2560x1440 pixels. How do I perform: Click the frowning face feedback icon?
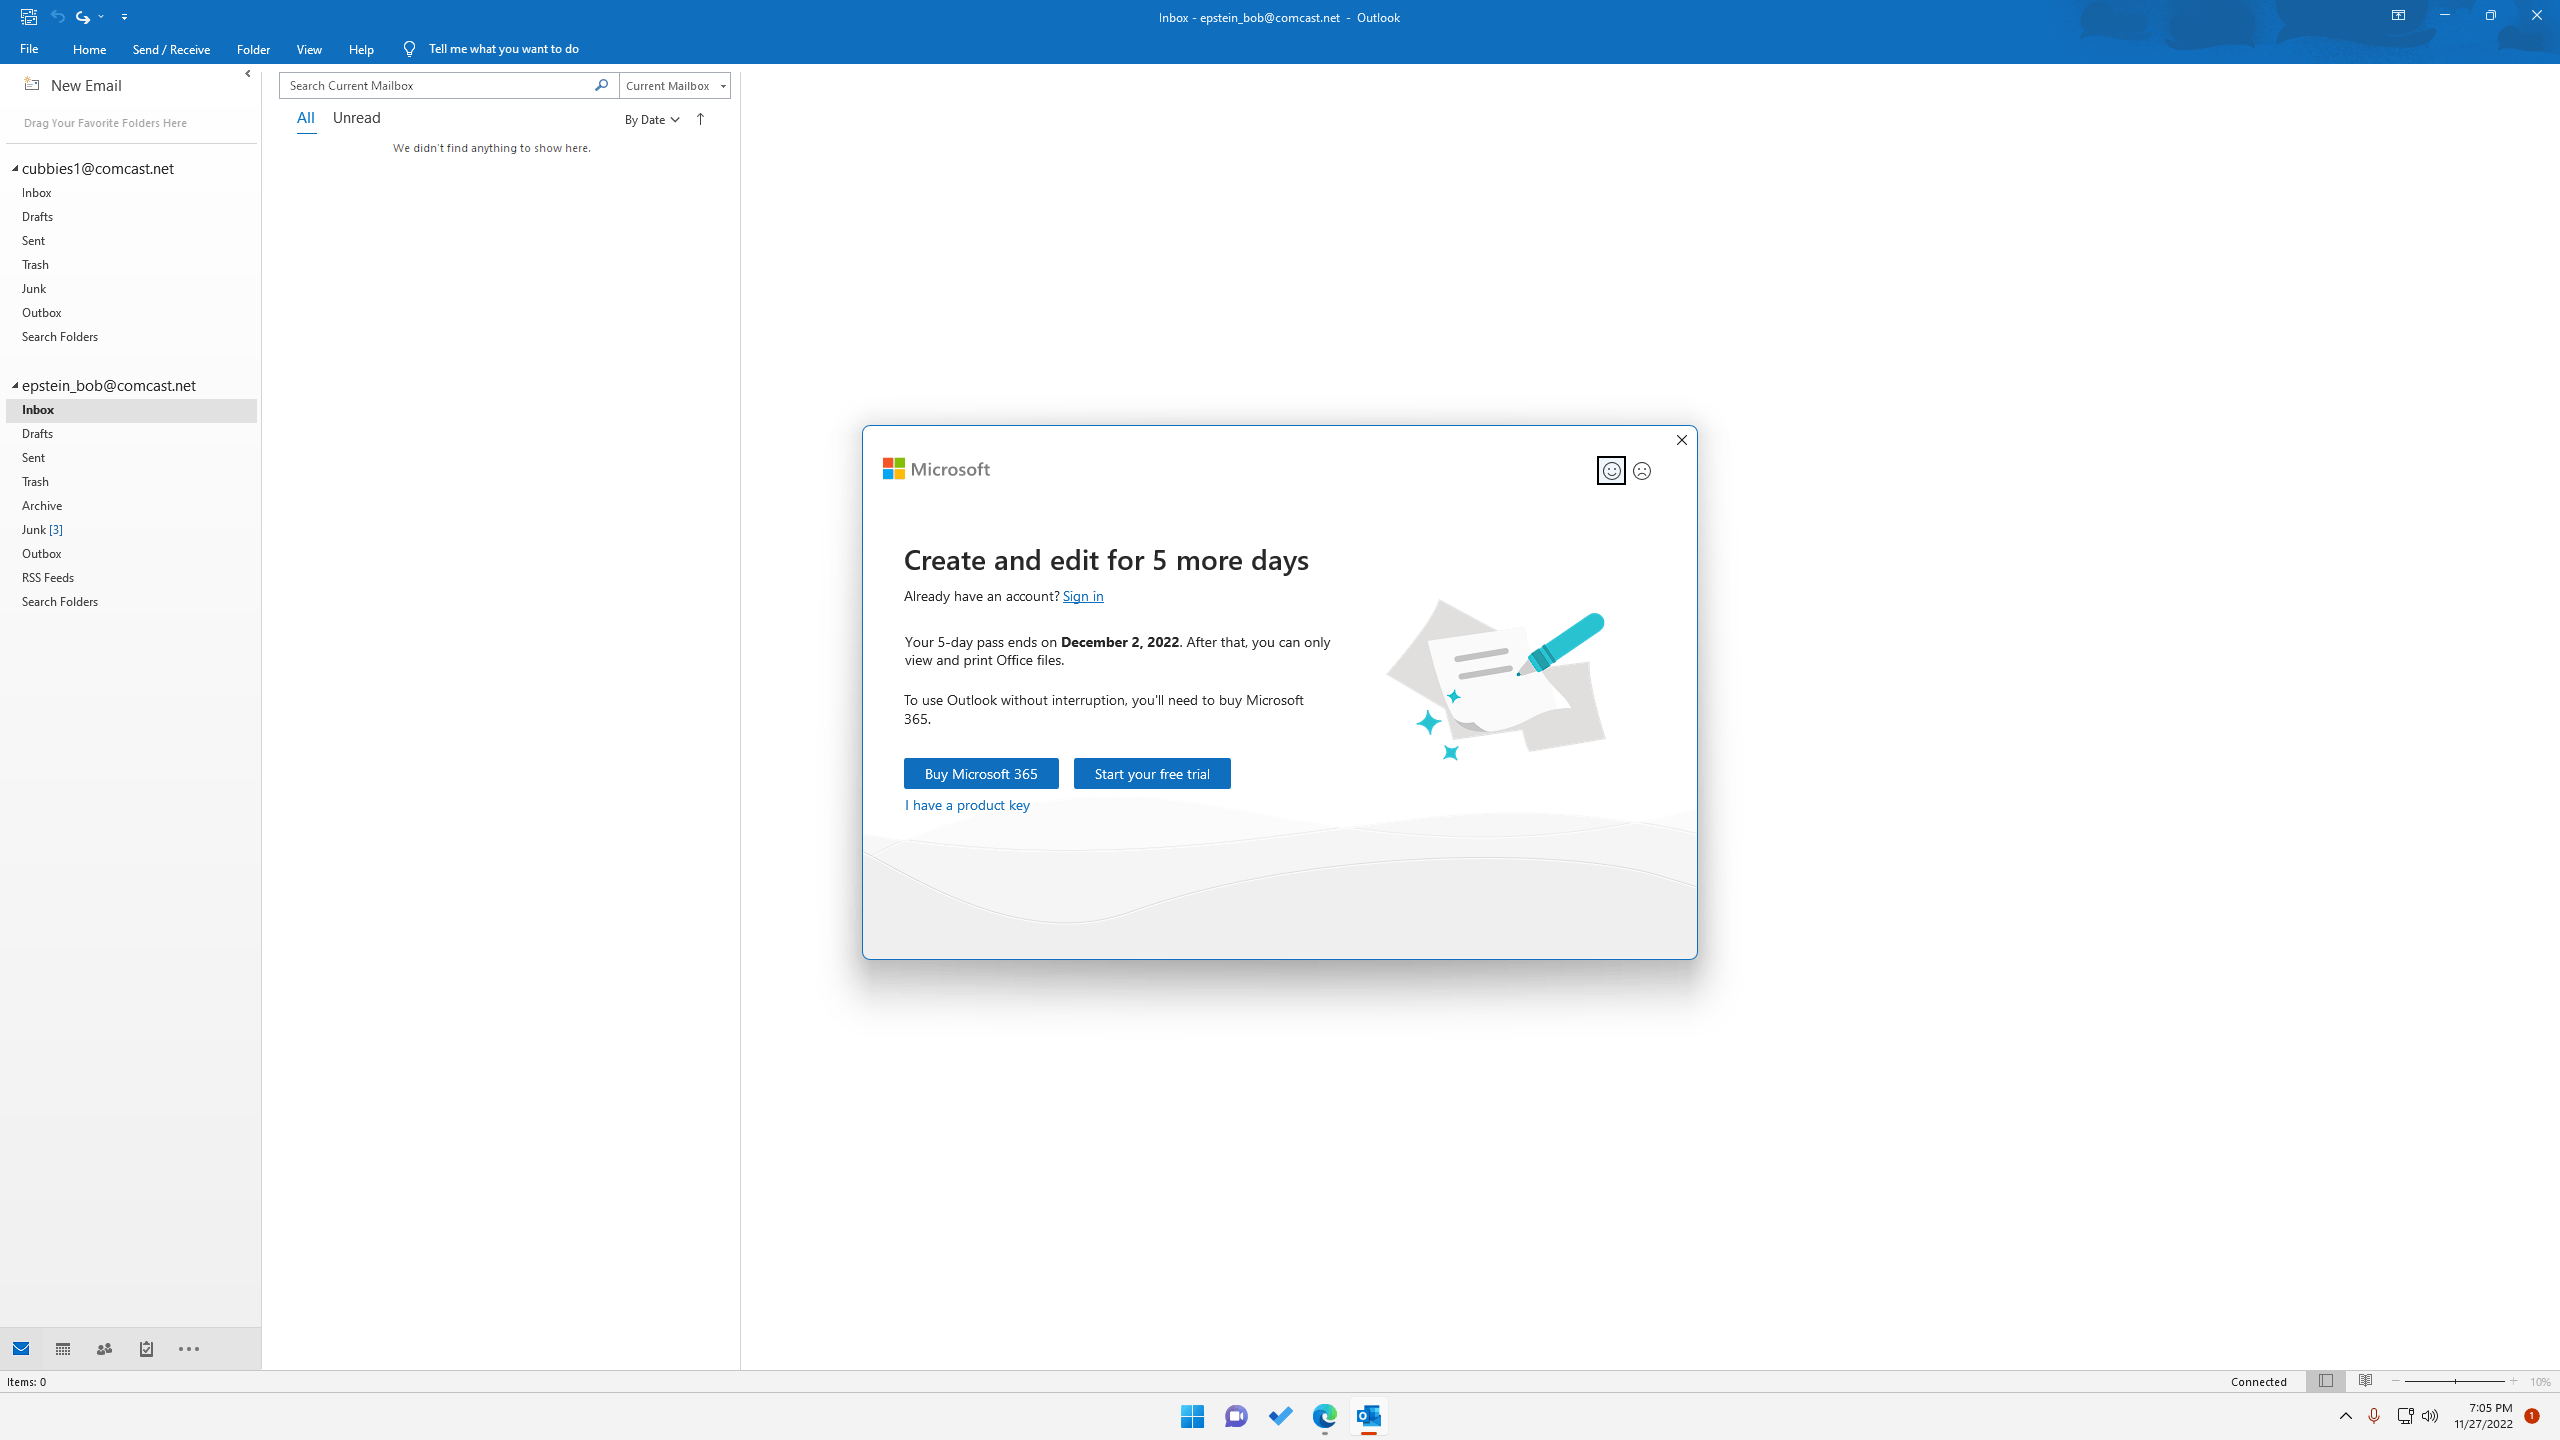(1642, 471)
